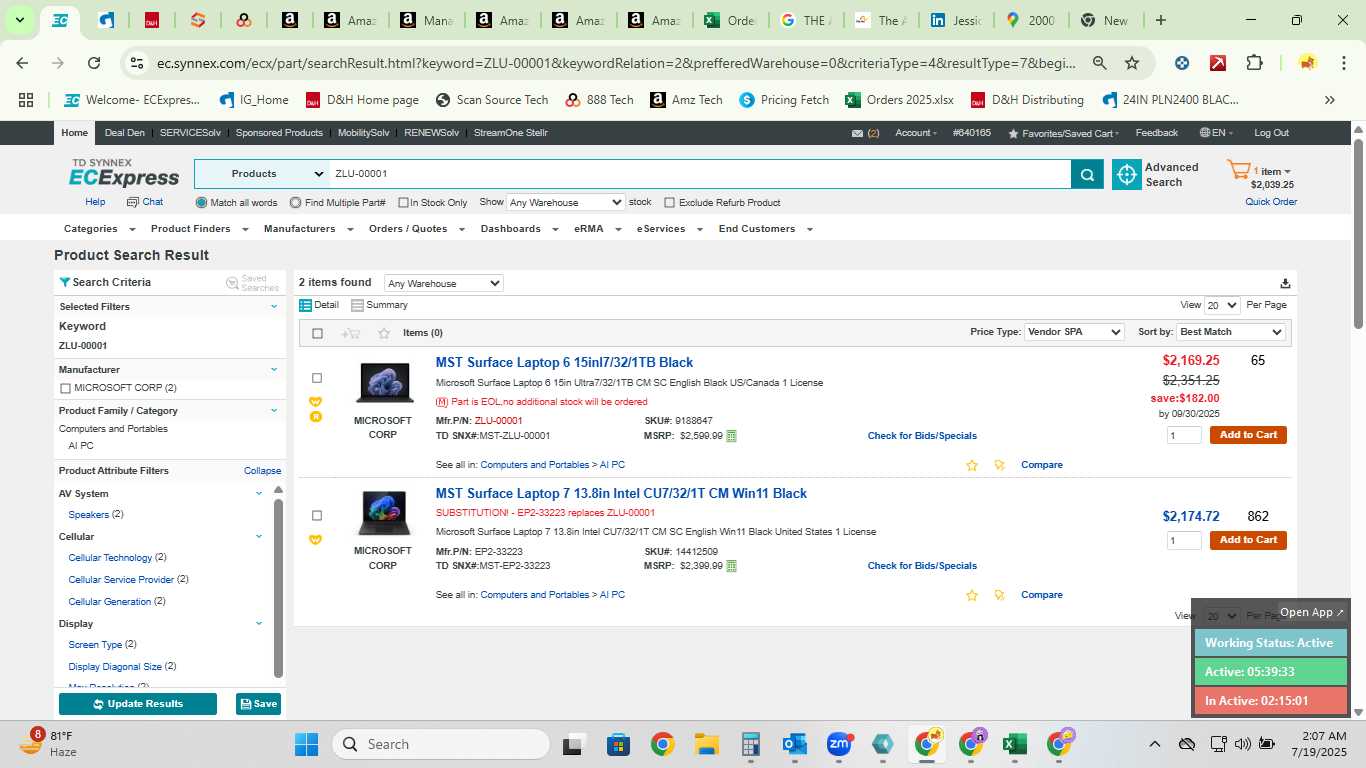This screenshot has height=768, width=1366.
Task: Select Match all words radio button
Action: pyautogui.click(x=201, y=202)
